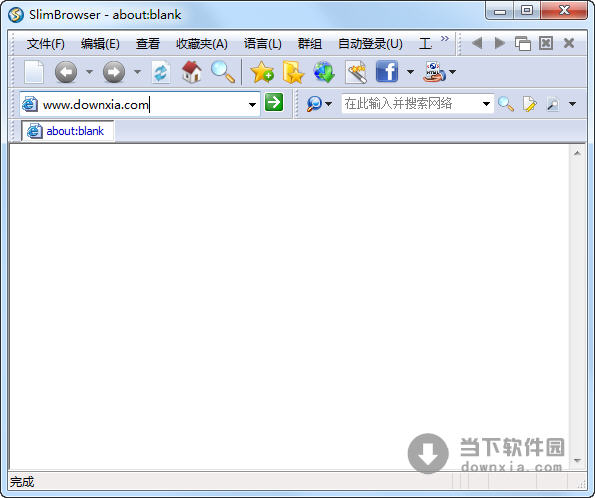595x498 pixels.
Task: Click the cascade windows icon
Action: tap(523, 43)
